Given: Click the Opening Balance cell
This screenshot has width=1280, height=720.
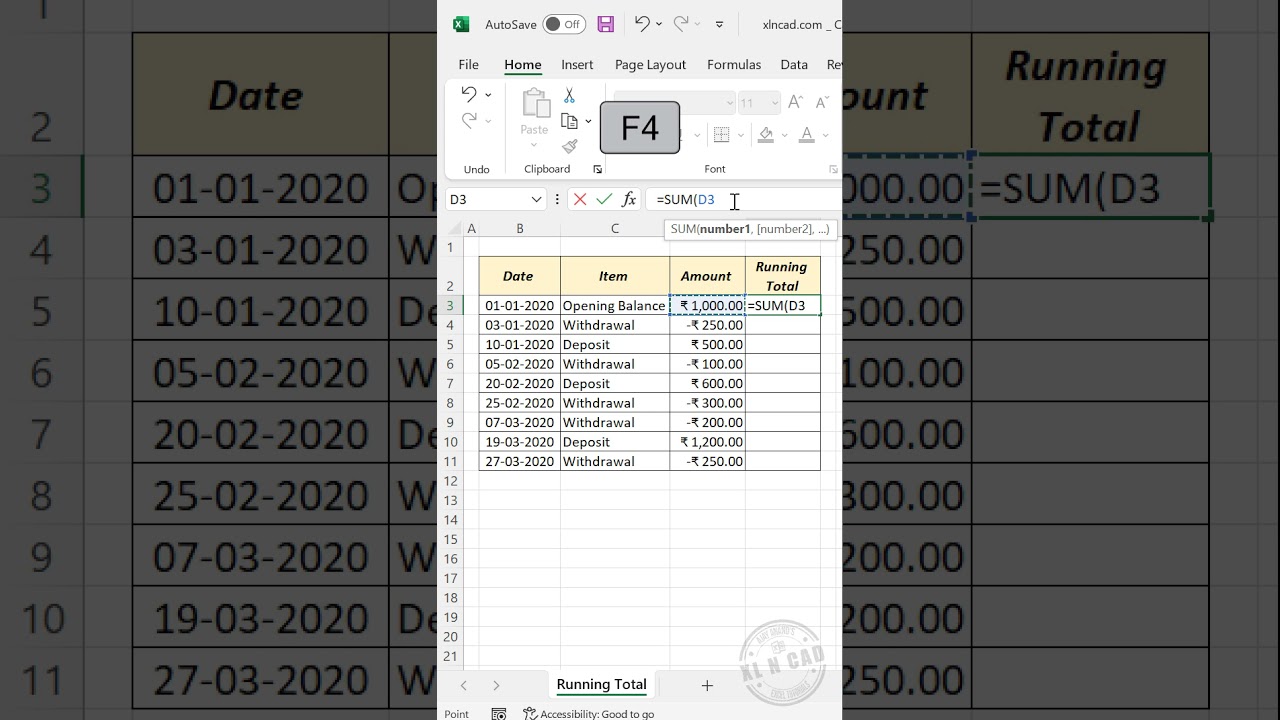Looking at the screenshot, I should [615, 306].
